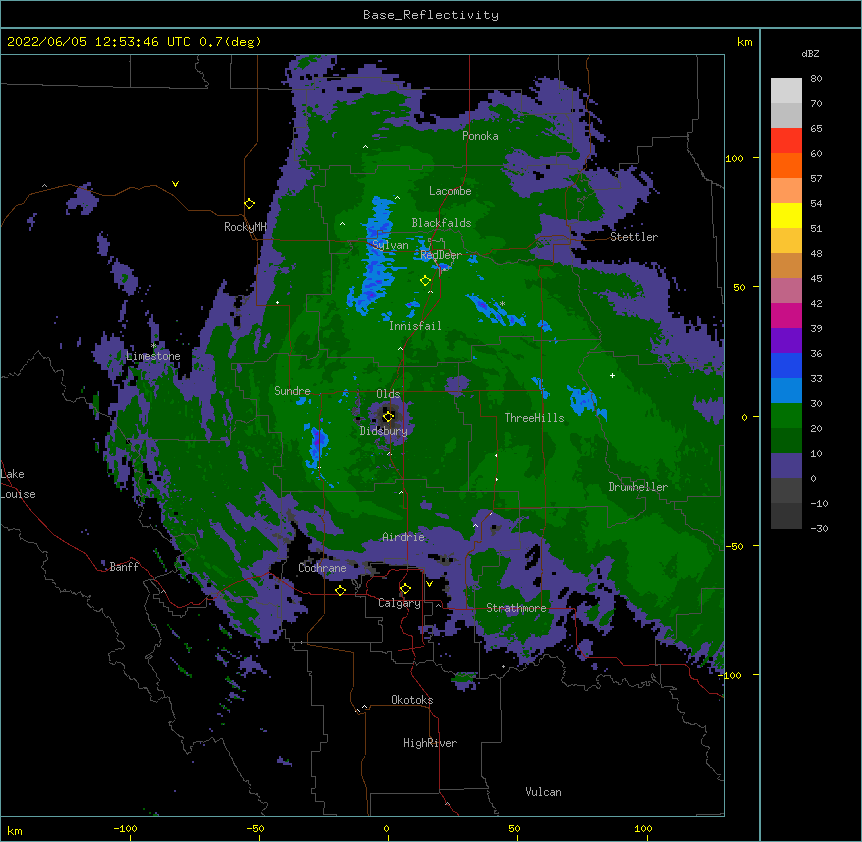Image resolution: width=862 pixels, height=842 pixels.
Task: Click the RockyMH town label
Action: click(x=245, y=227)
